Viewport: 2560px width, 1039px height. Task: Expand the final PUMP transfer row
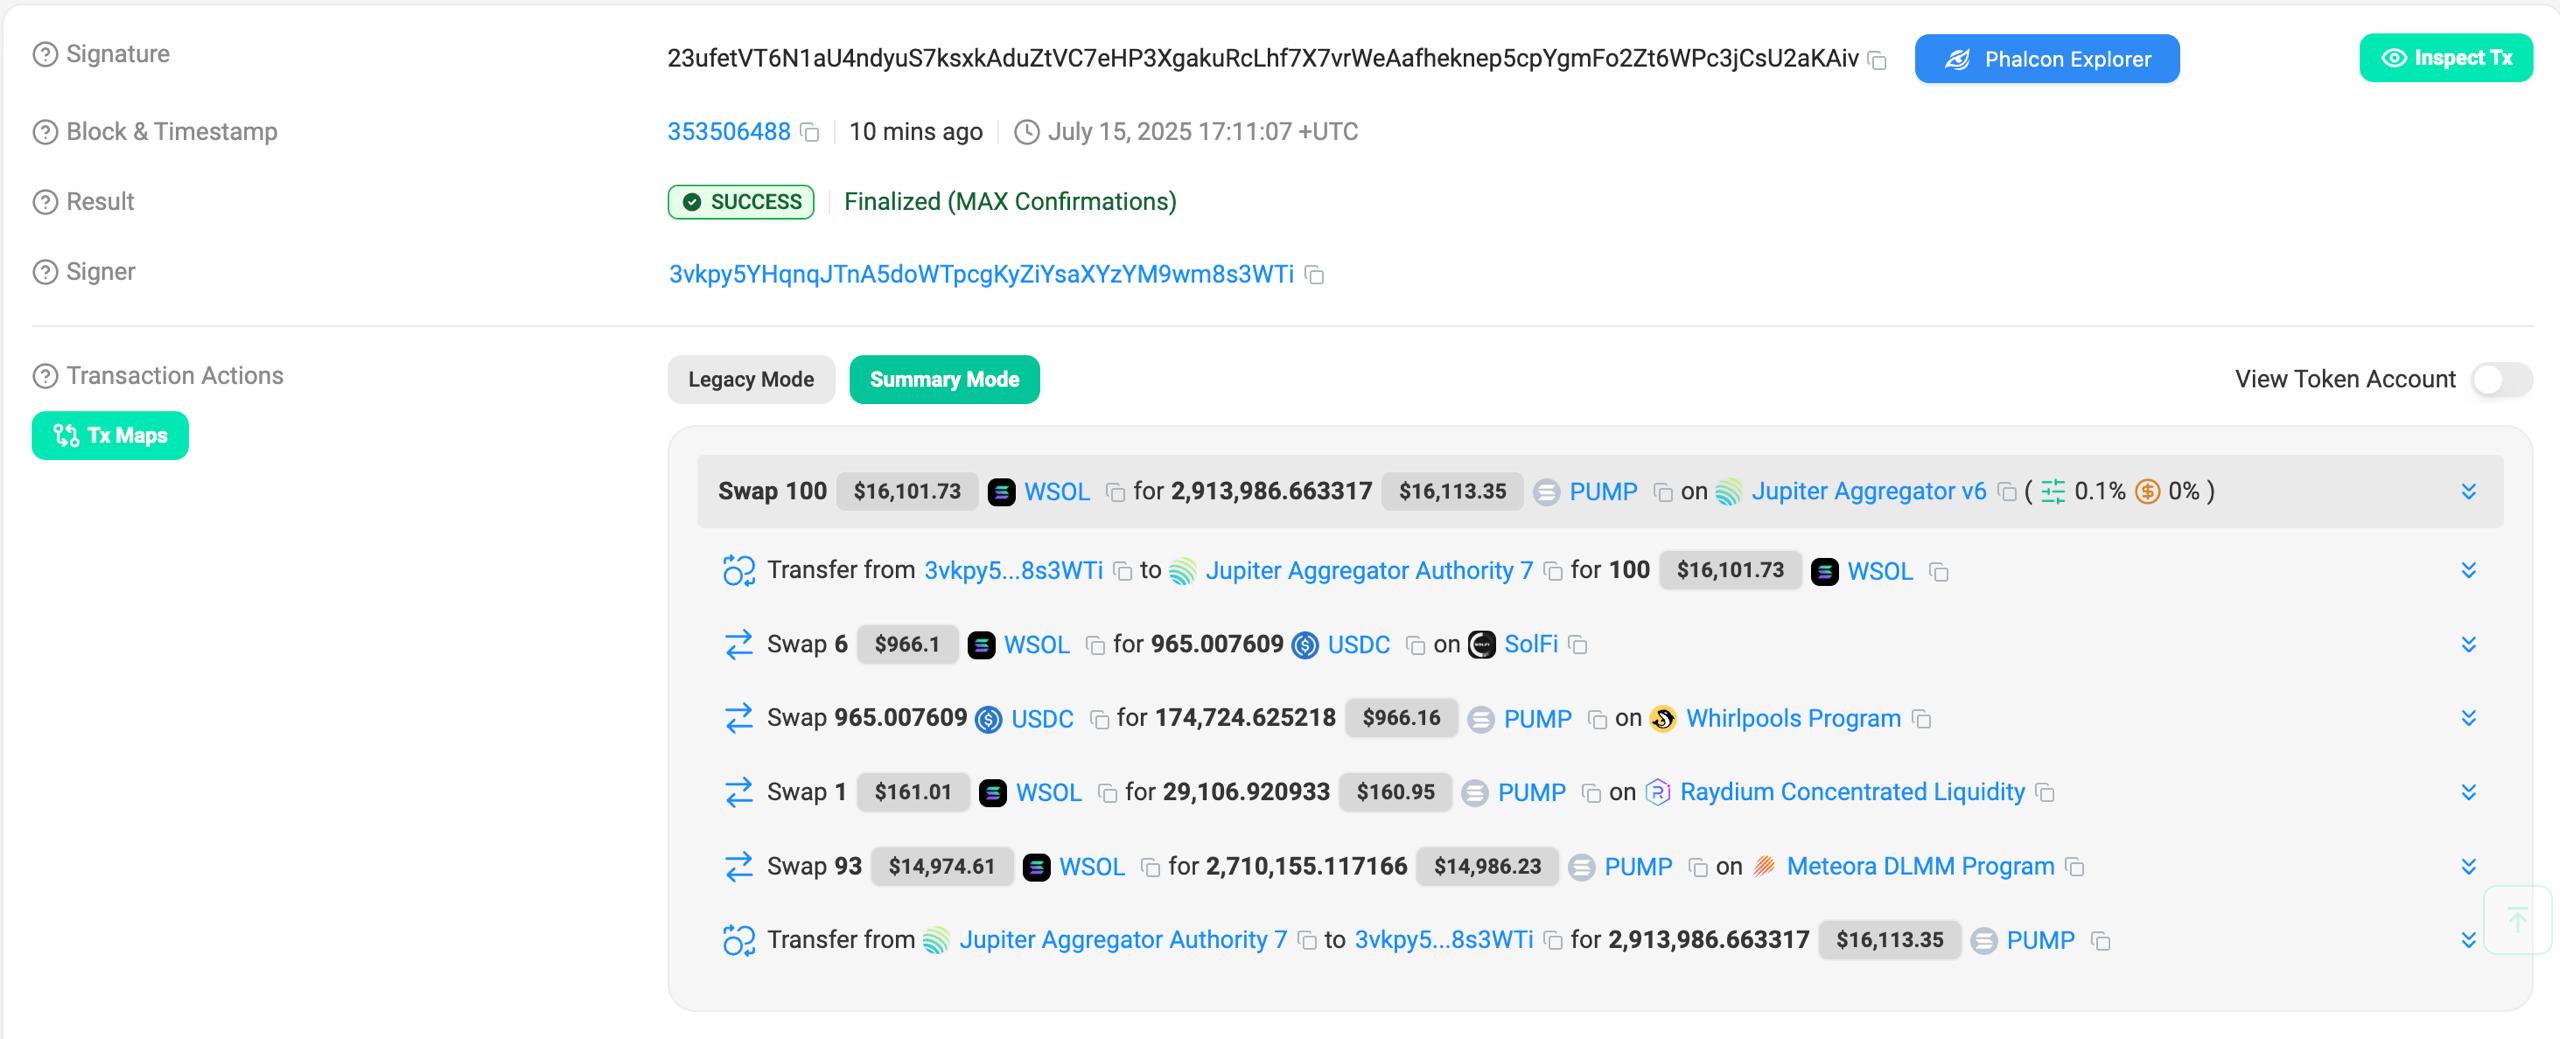2468,940
